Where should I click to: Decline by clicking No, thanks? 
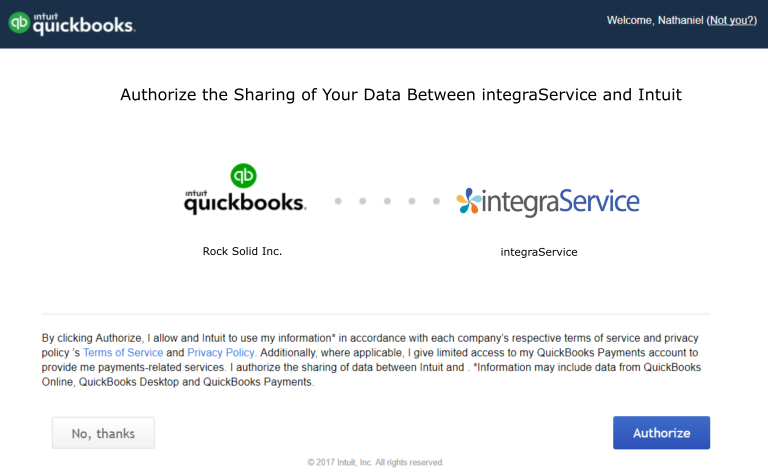click(103, 433)
